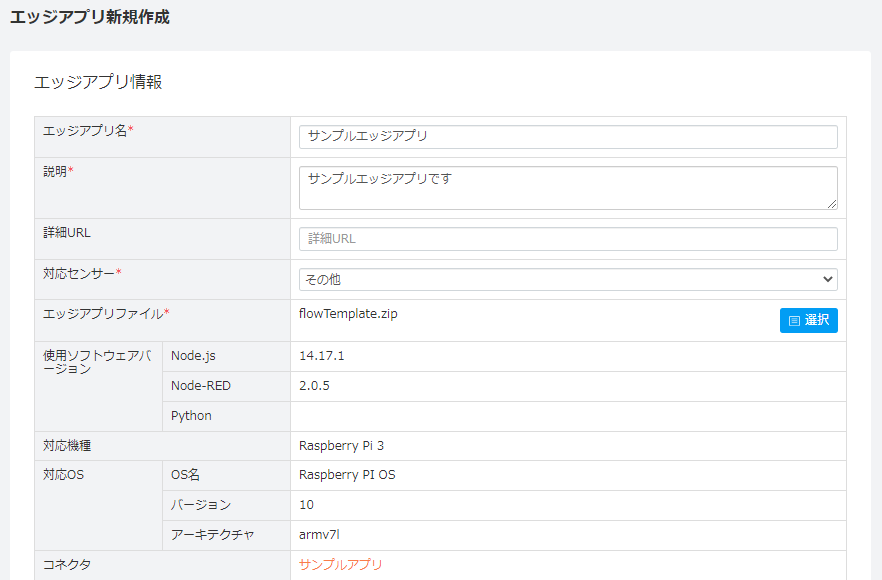Click the Python row label
882x580 pixels.
(x=191, y=416)
